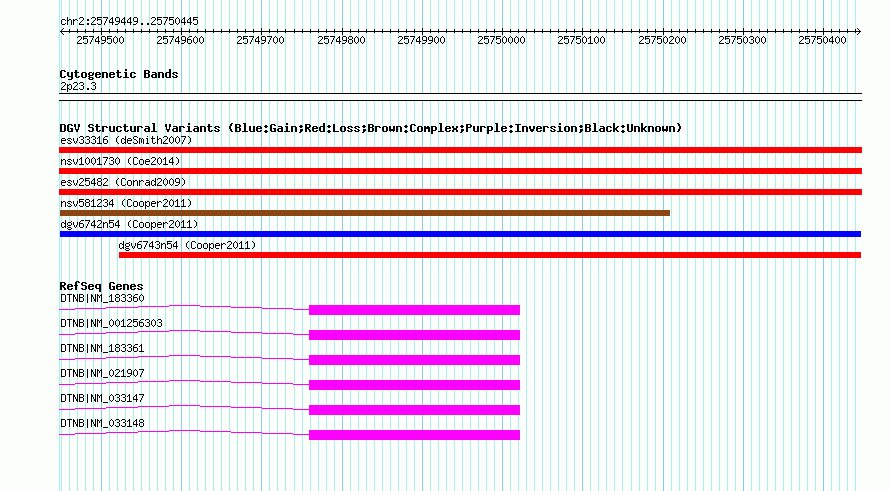Image resolution: width=890 pixels, height=491 pixels.
Task: Click the magenta exon of DTNB|NM_033148
Action: click(x=414, y=435)
